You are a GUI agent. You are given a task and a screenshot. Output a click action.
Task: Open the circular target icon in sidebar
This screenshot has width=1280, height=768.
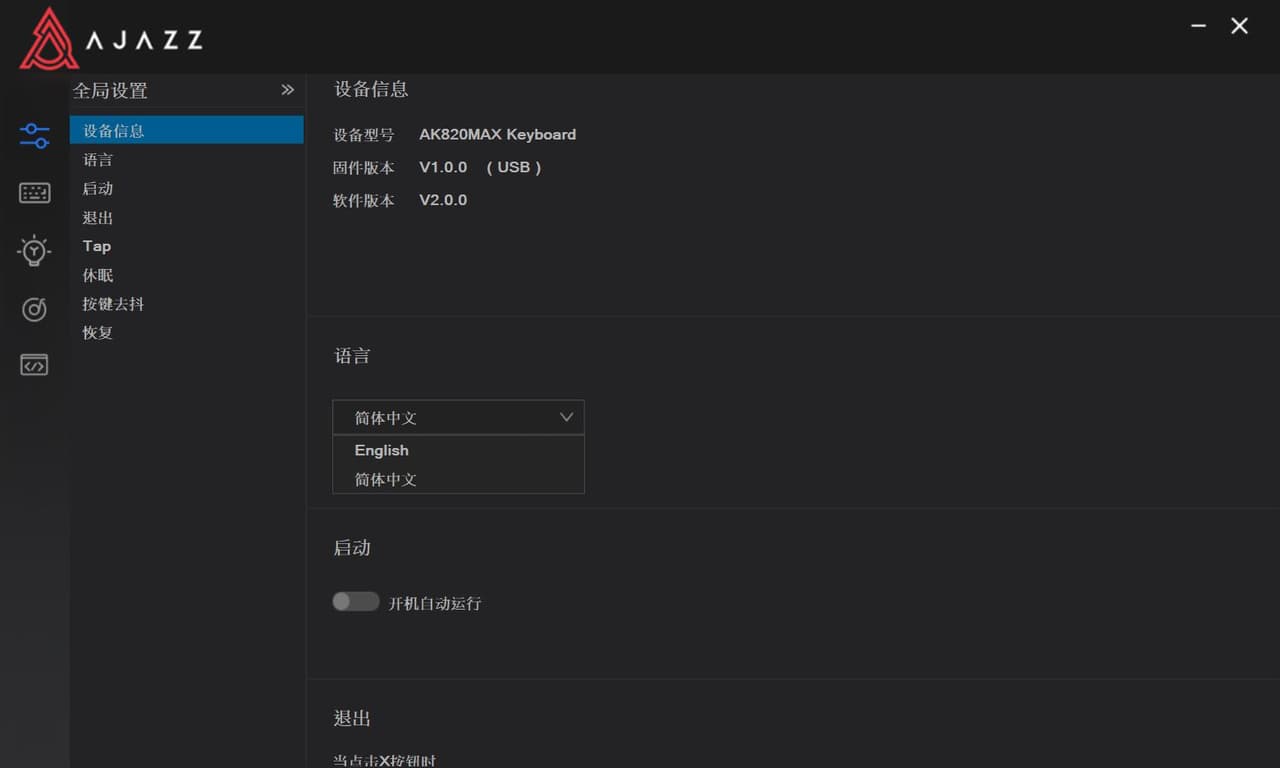point(34,309)
